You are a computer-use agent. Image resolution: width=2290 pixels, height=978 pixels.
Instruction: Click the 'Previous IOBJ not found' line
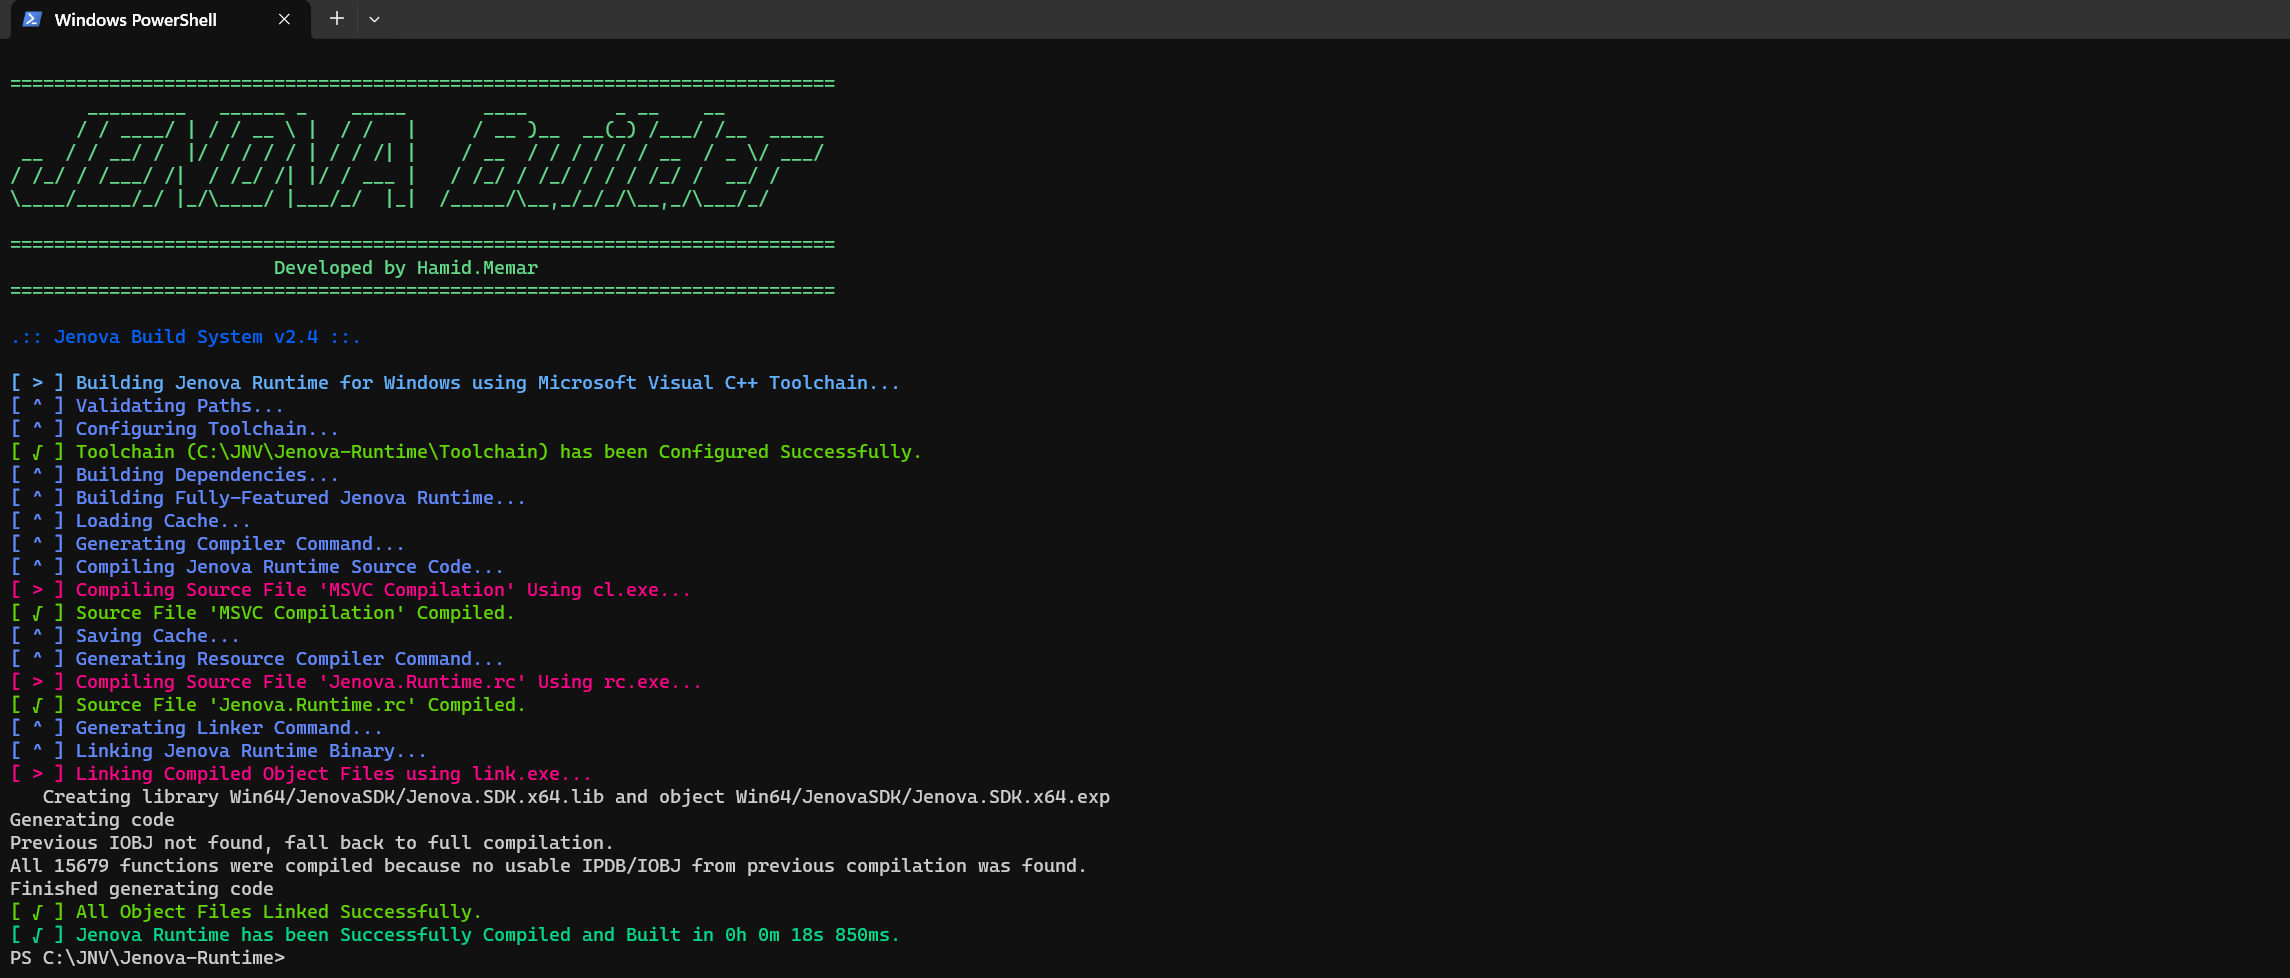tap(312, 843)
